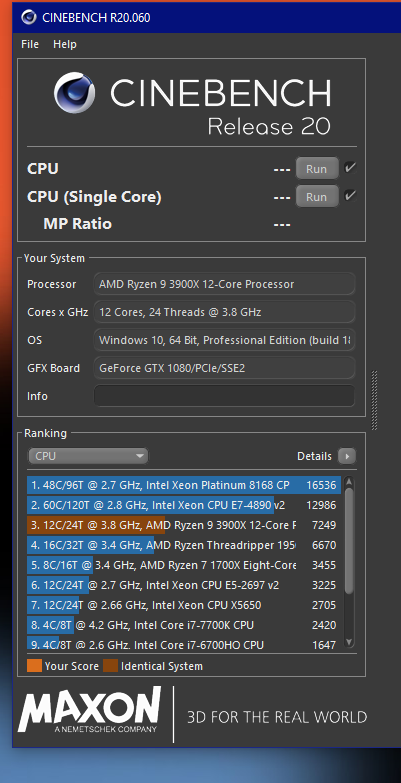Click the 16536 score value
The width and height of the screenshot is (401, 783).
tap(321, 485)
